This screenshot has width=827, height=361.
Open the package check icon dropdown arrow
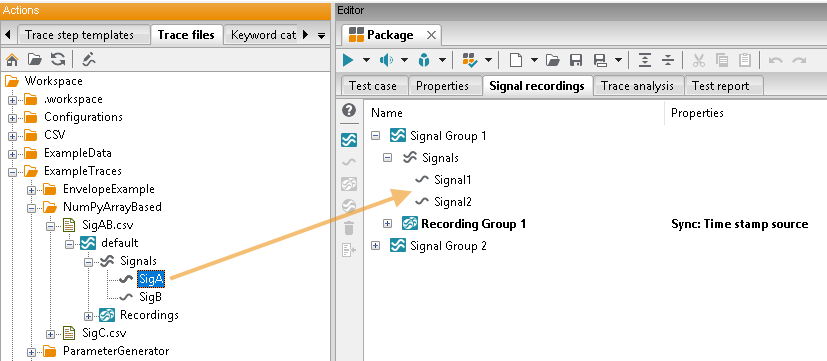[488, 60]
